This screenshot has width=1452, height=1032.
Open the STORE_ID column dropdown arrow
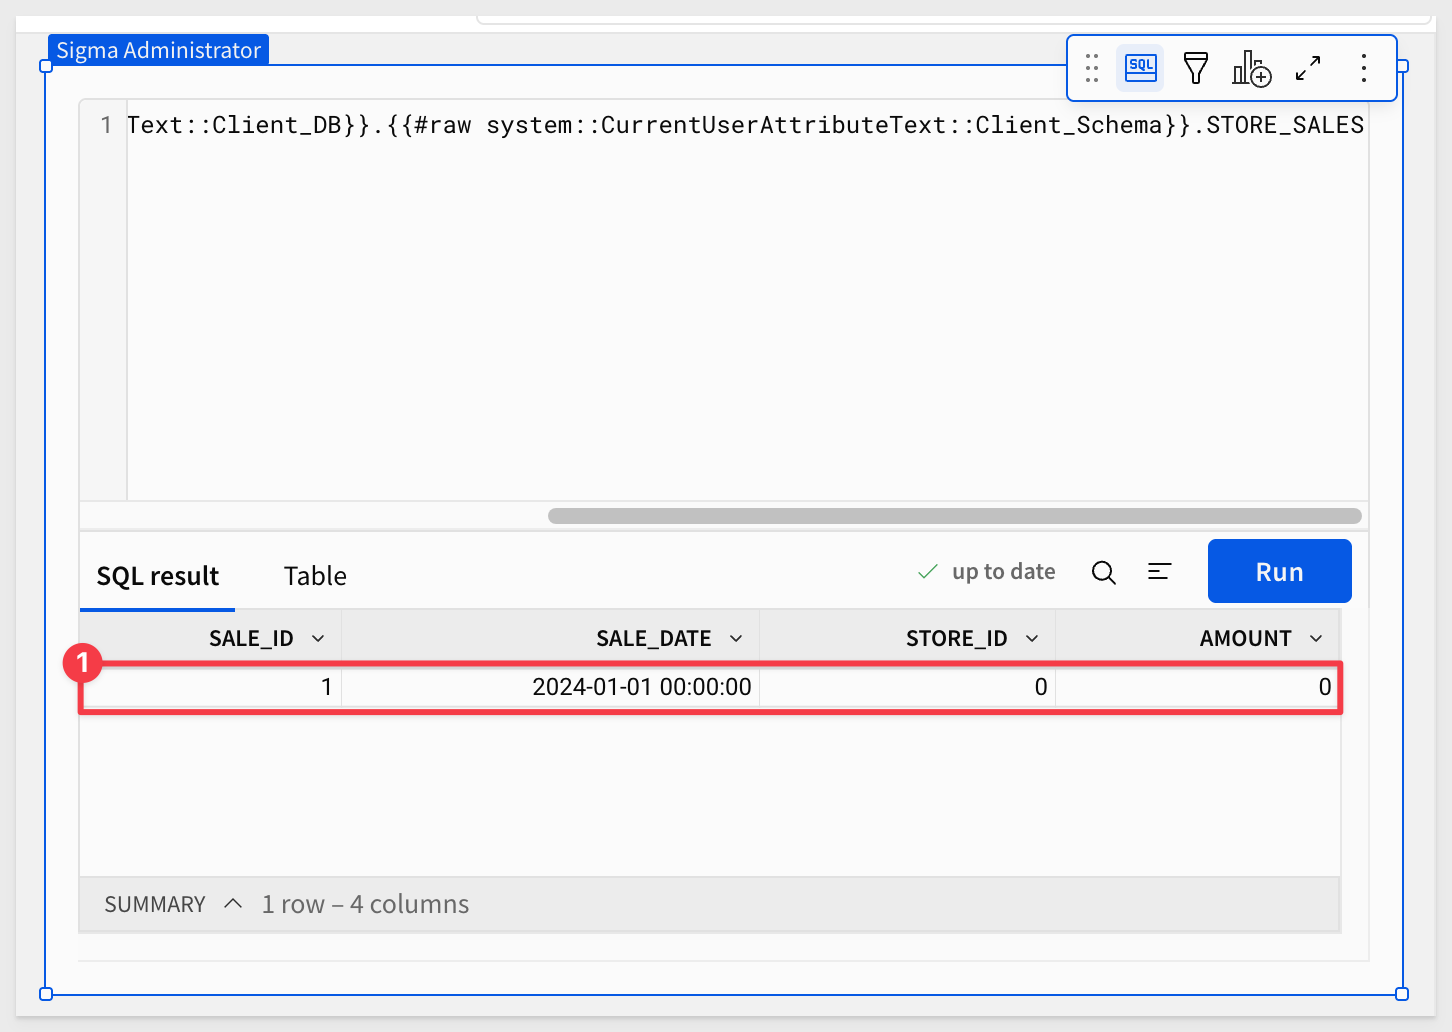tap(1032, 639)
